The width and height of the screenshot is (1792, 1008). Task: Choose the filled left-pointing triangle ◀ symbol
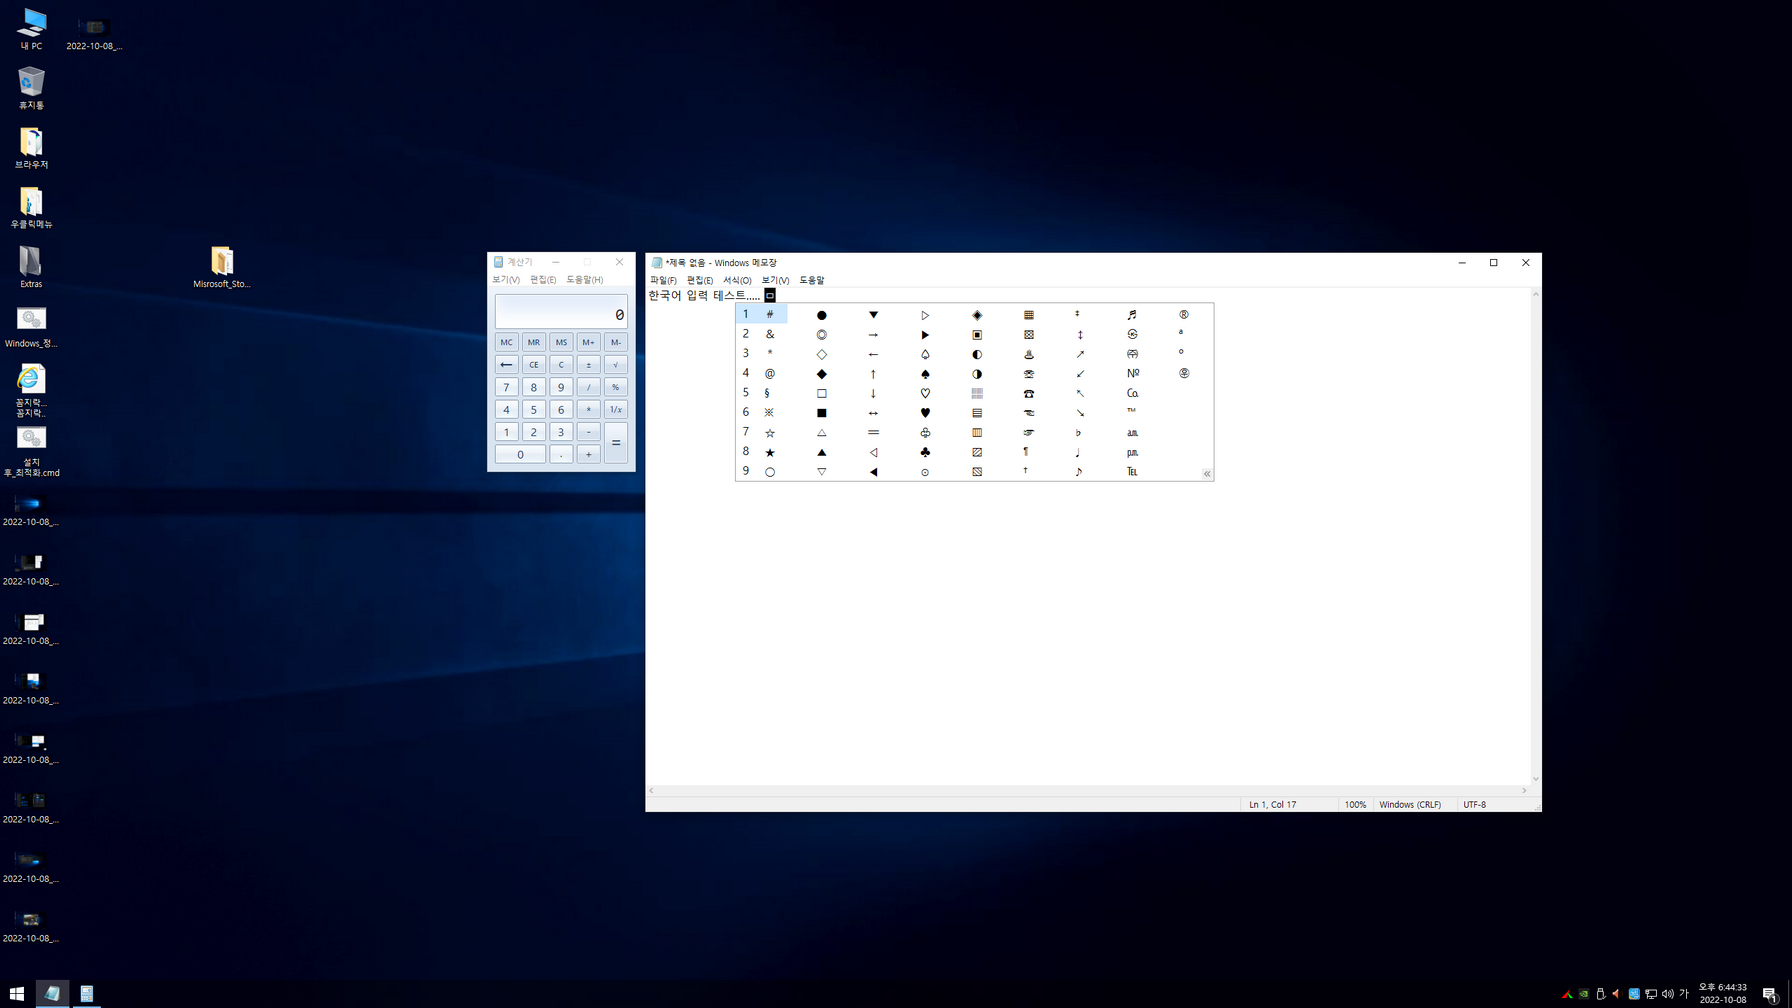(x=873, y=472)
